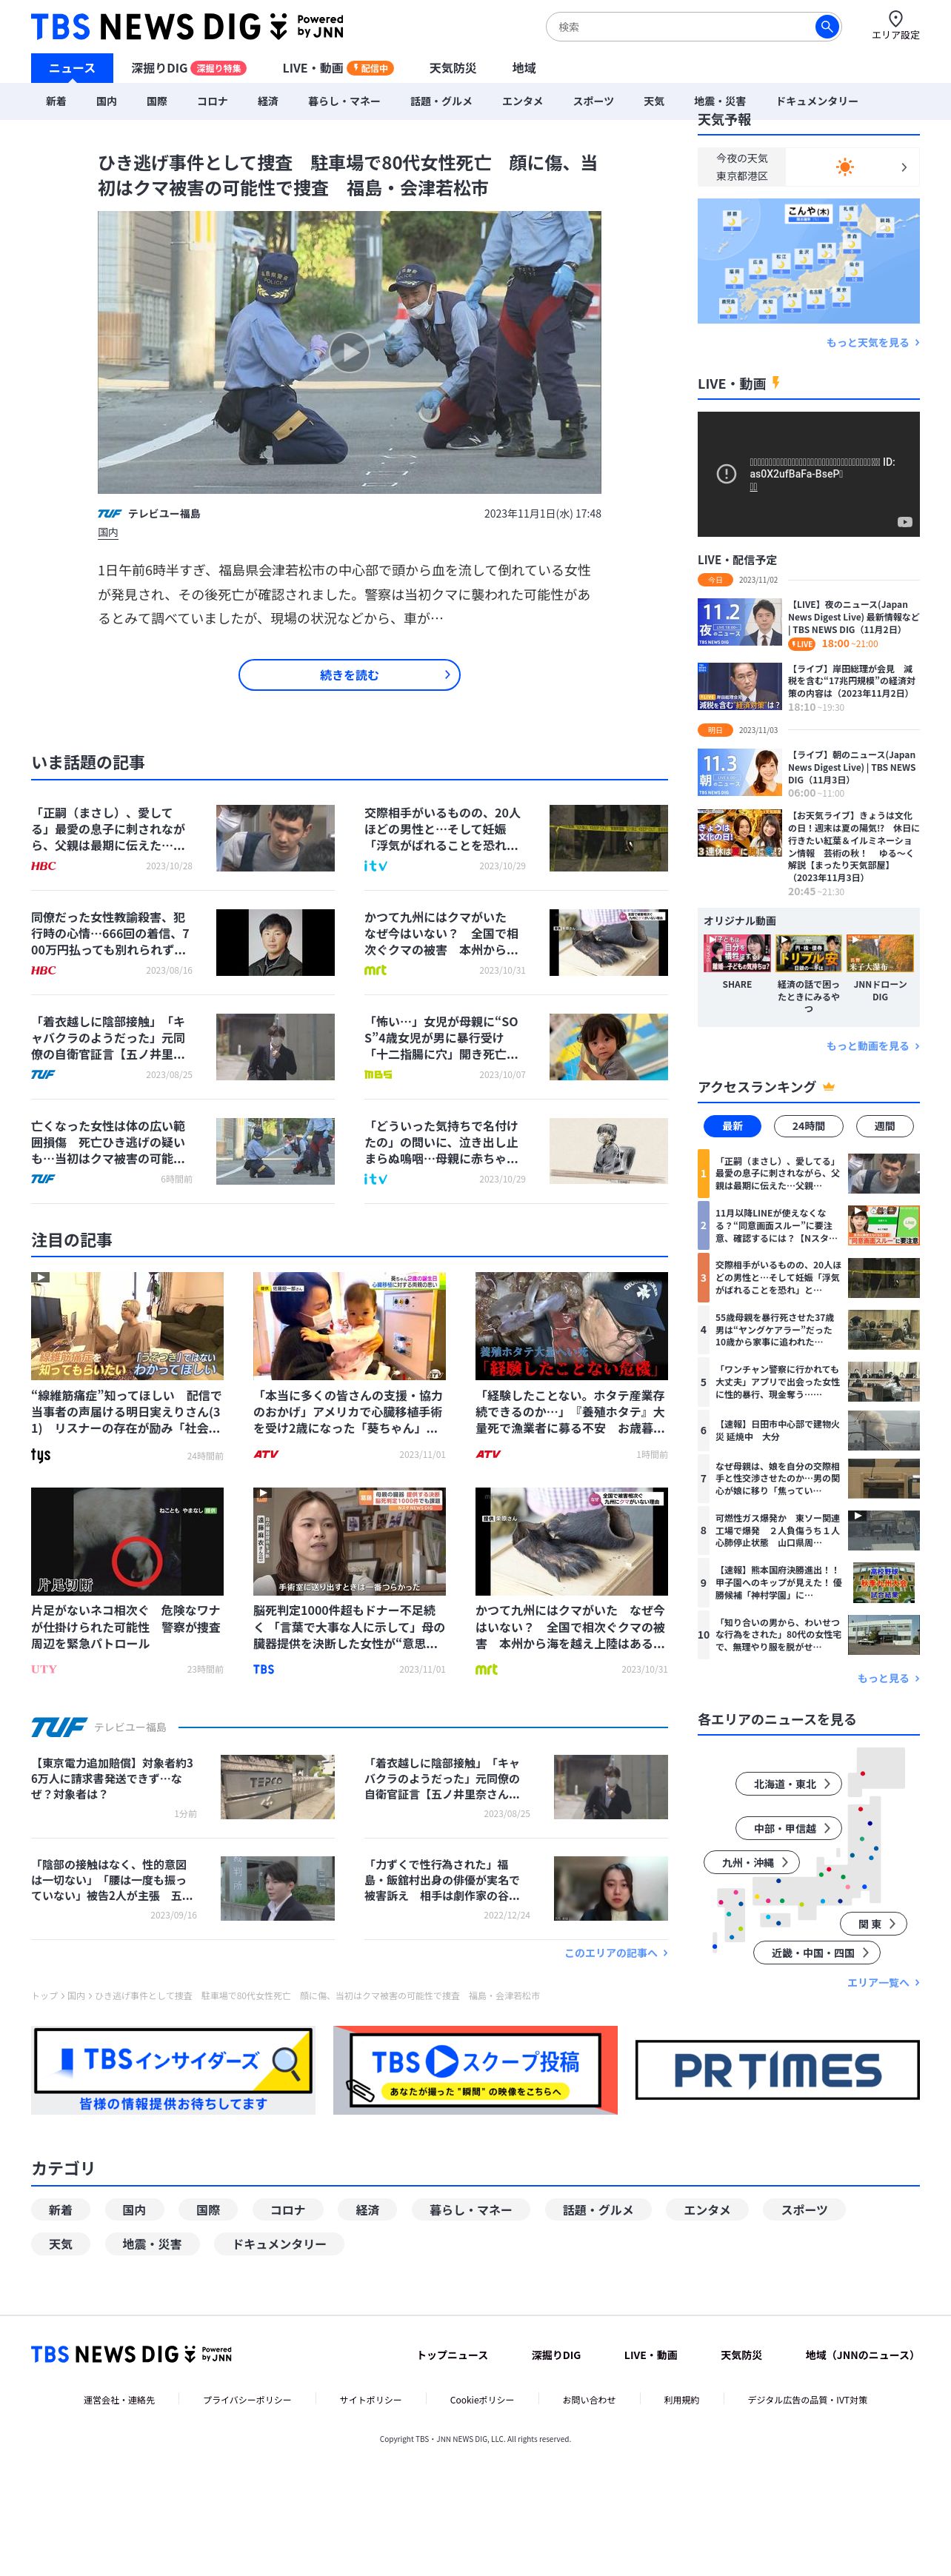The width and height of the screenshot is (951, 2576).
Task: Click the footer TBS NEWS DIG logo
Action: pos(131,2354)
